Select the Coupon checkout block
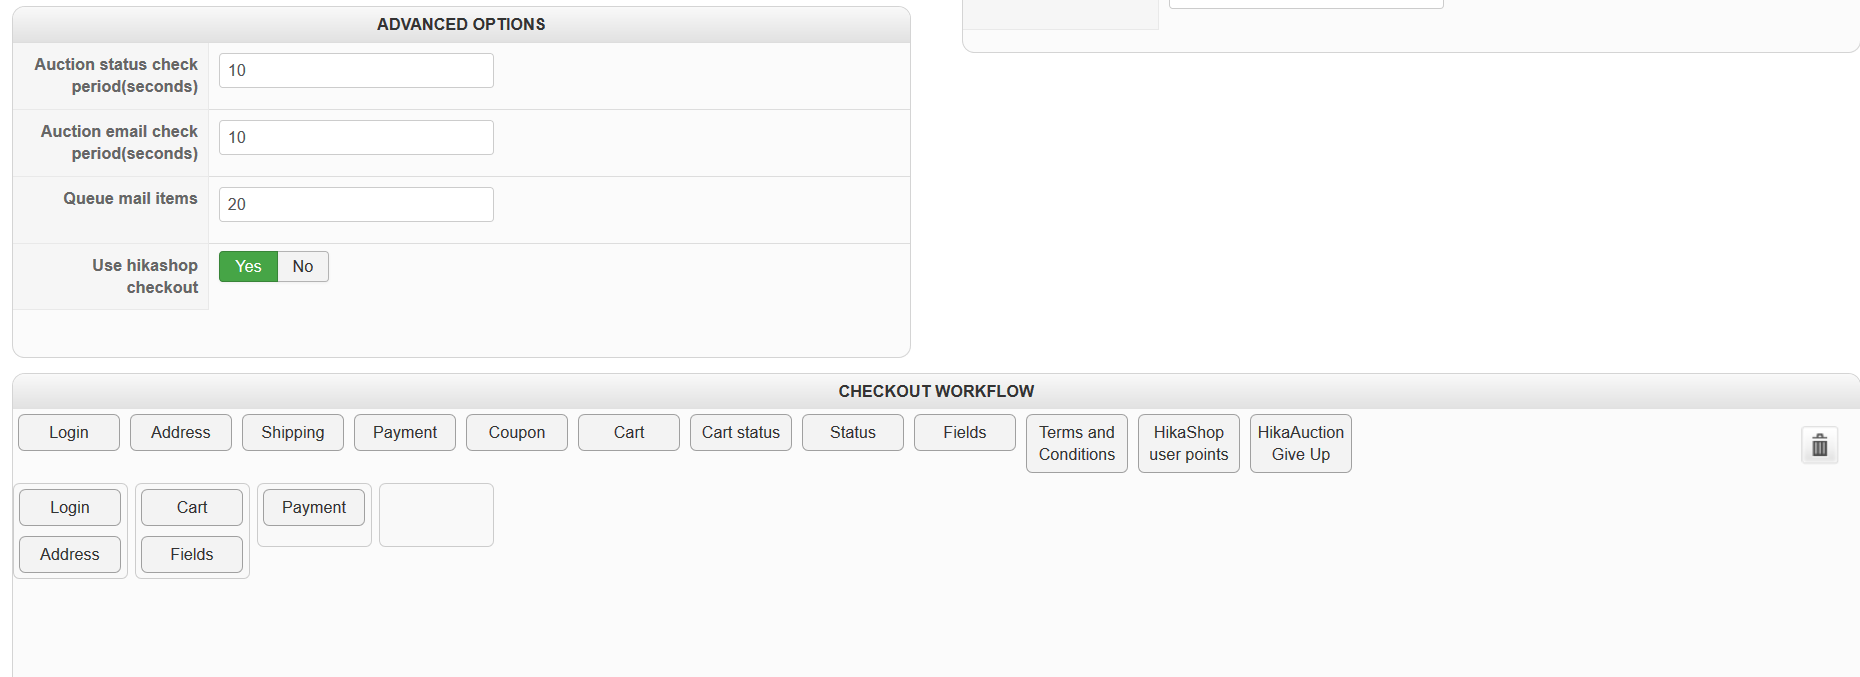The image size is (1860, 677). 517,432
